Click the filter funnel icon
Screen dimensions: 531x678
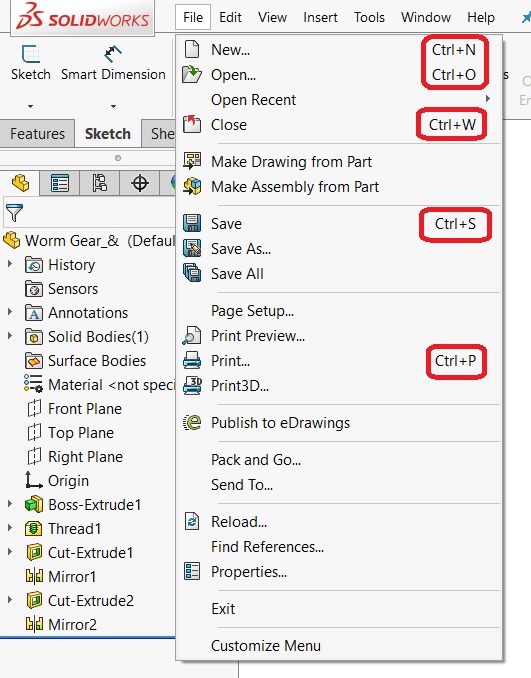(14, 212)
